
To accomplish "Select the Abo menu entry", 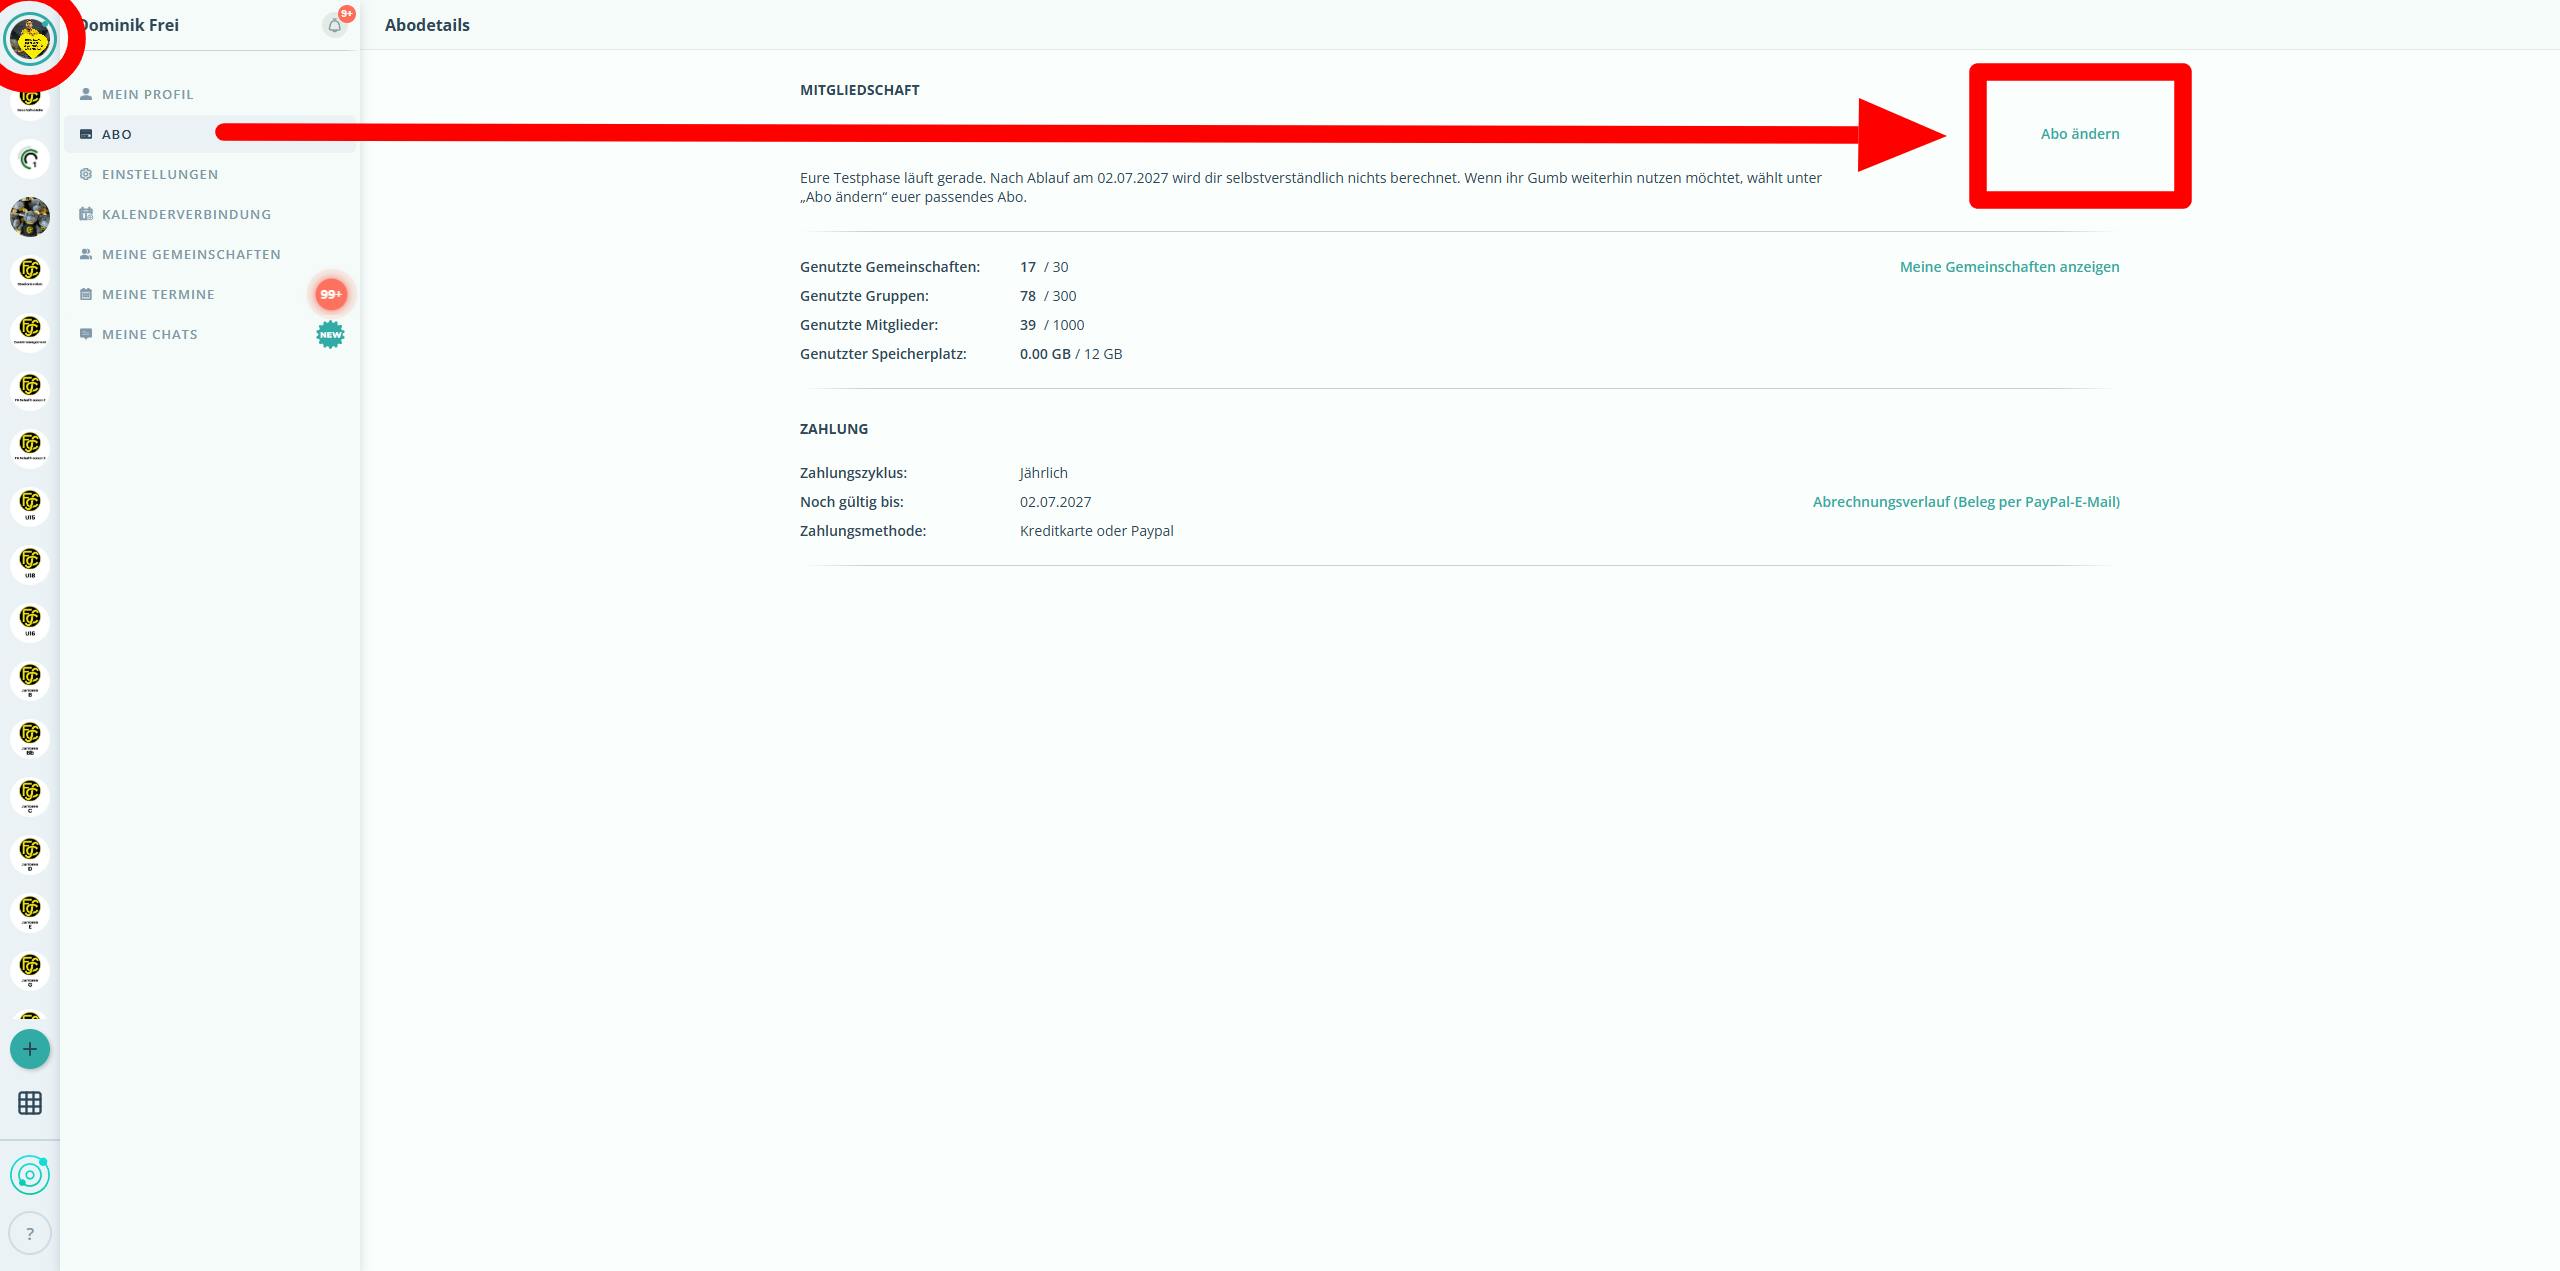I will 116,134.
